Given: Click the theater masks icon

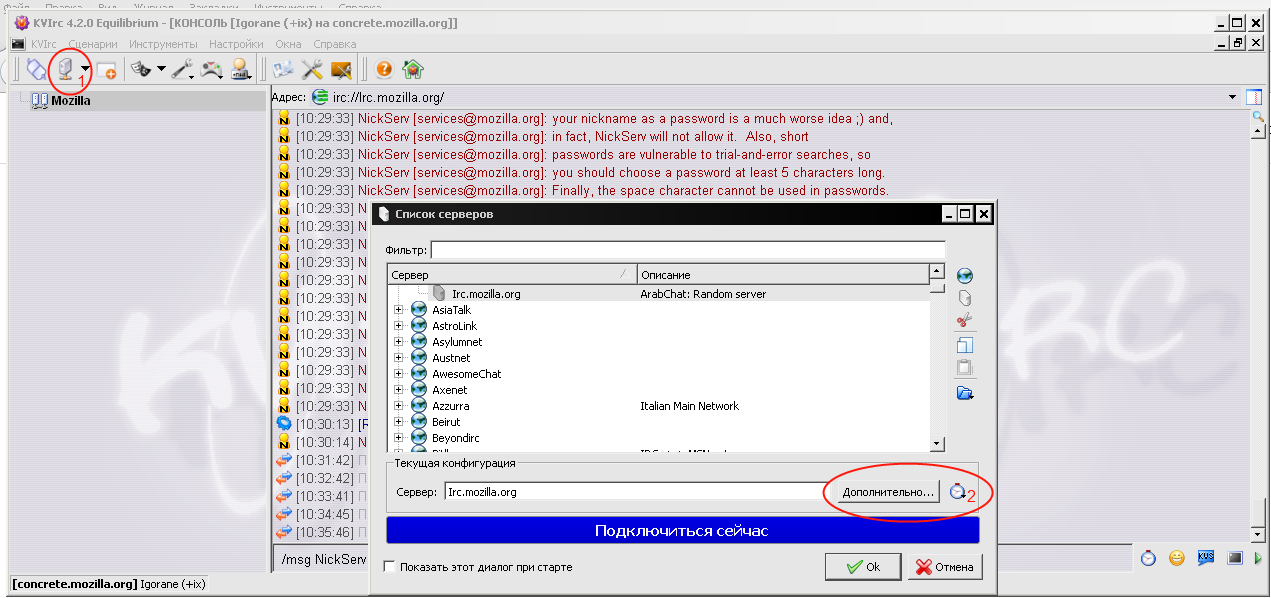Looking at the screenshot, I should (141, 69).
